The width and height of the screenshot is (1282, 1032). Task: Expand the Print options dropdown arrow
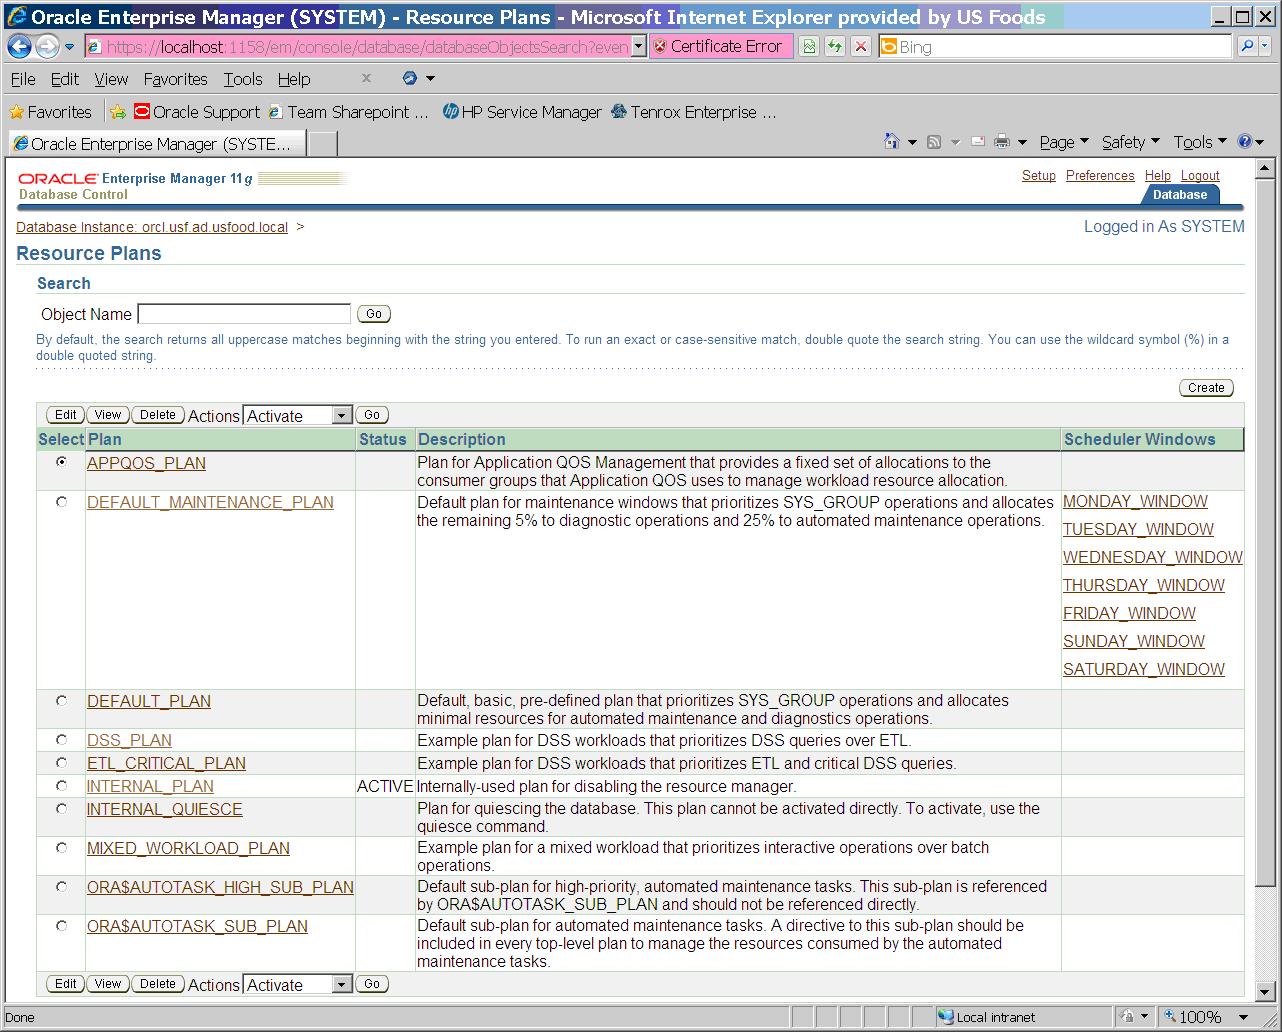point(1022,143)
